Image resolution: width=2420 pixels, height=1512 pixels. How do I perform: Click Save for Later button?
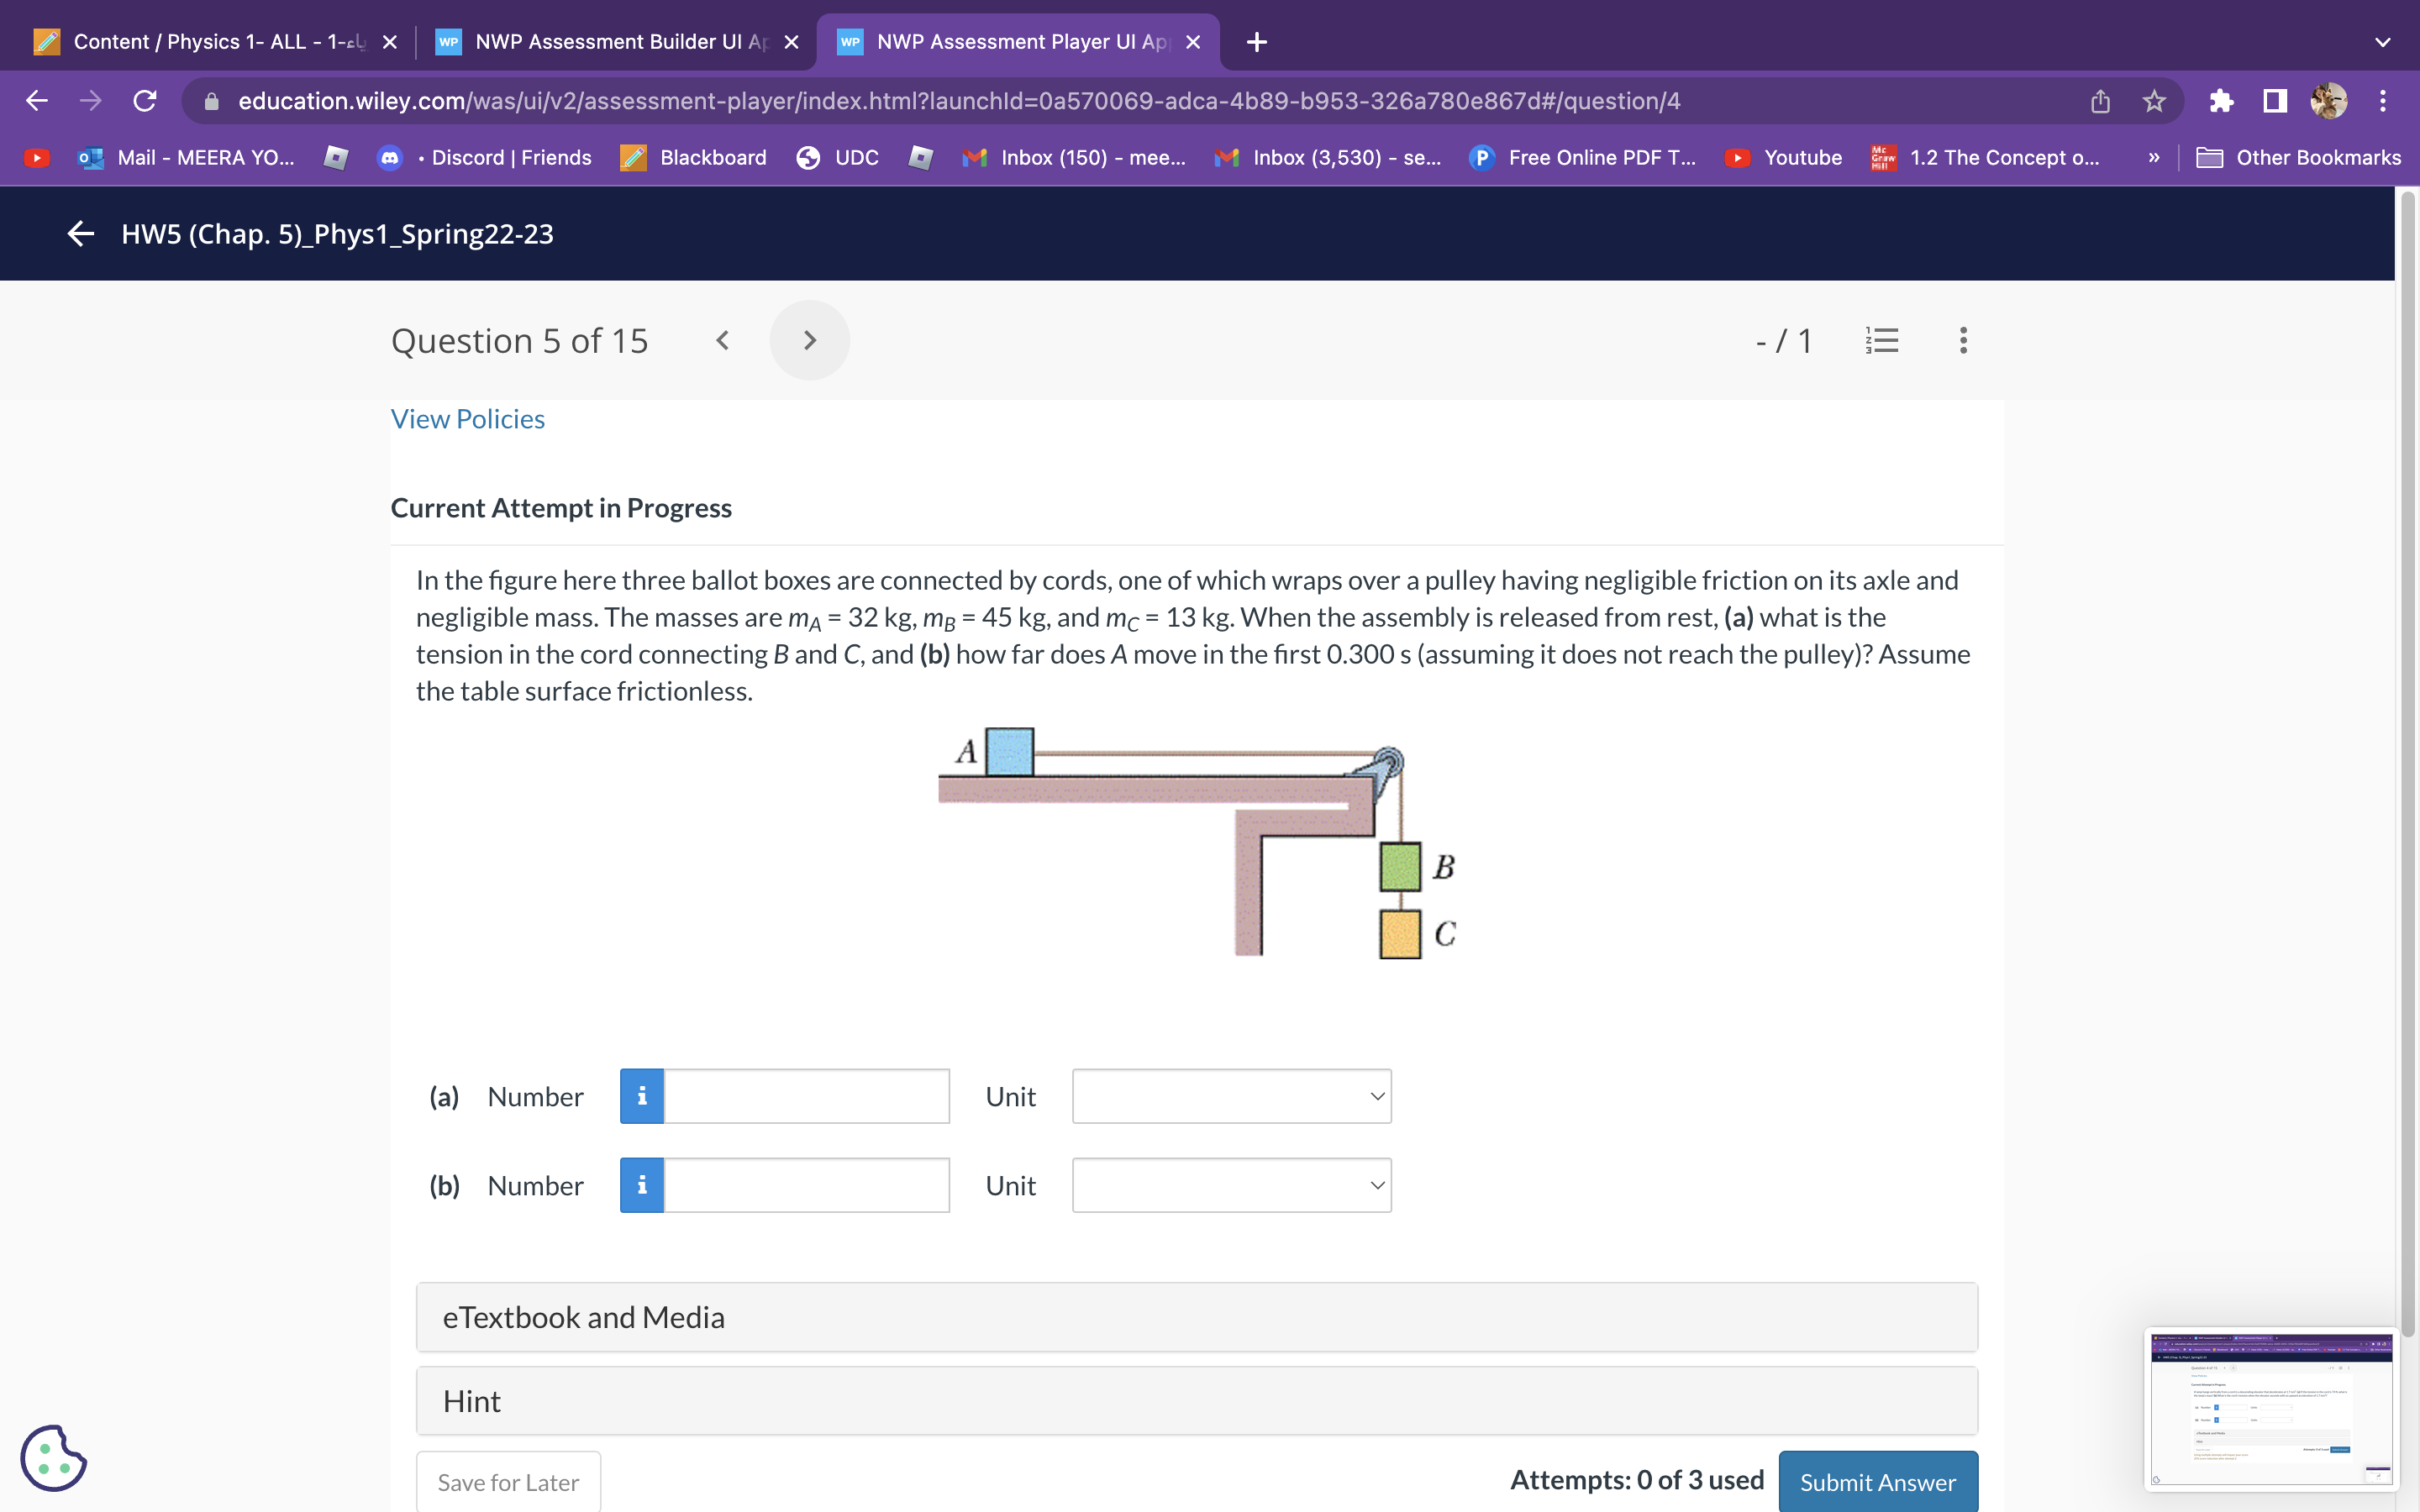click(x=508, y=1482)
